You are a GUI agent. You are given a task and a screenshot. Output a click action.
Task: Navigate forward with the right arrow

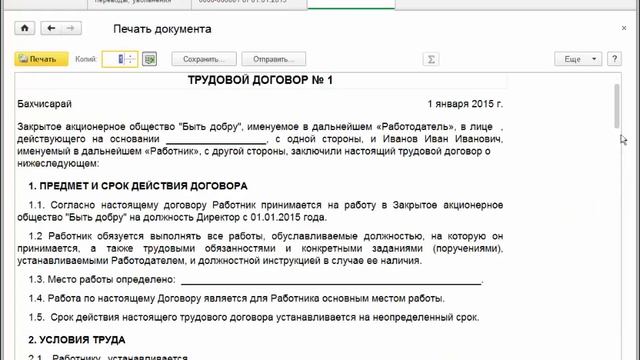point(71,28)
